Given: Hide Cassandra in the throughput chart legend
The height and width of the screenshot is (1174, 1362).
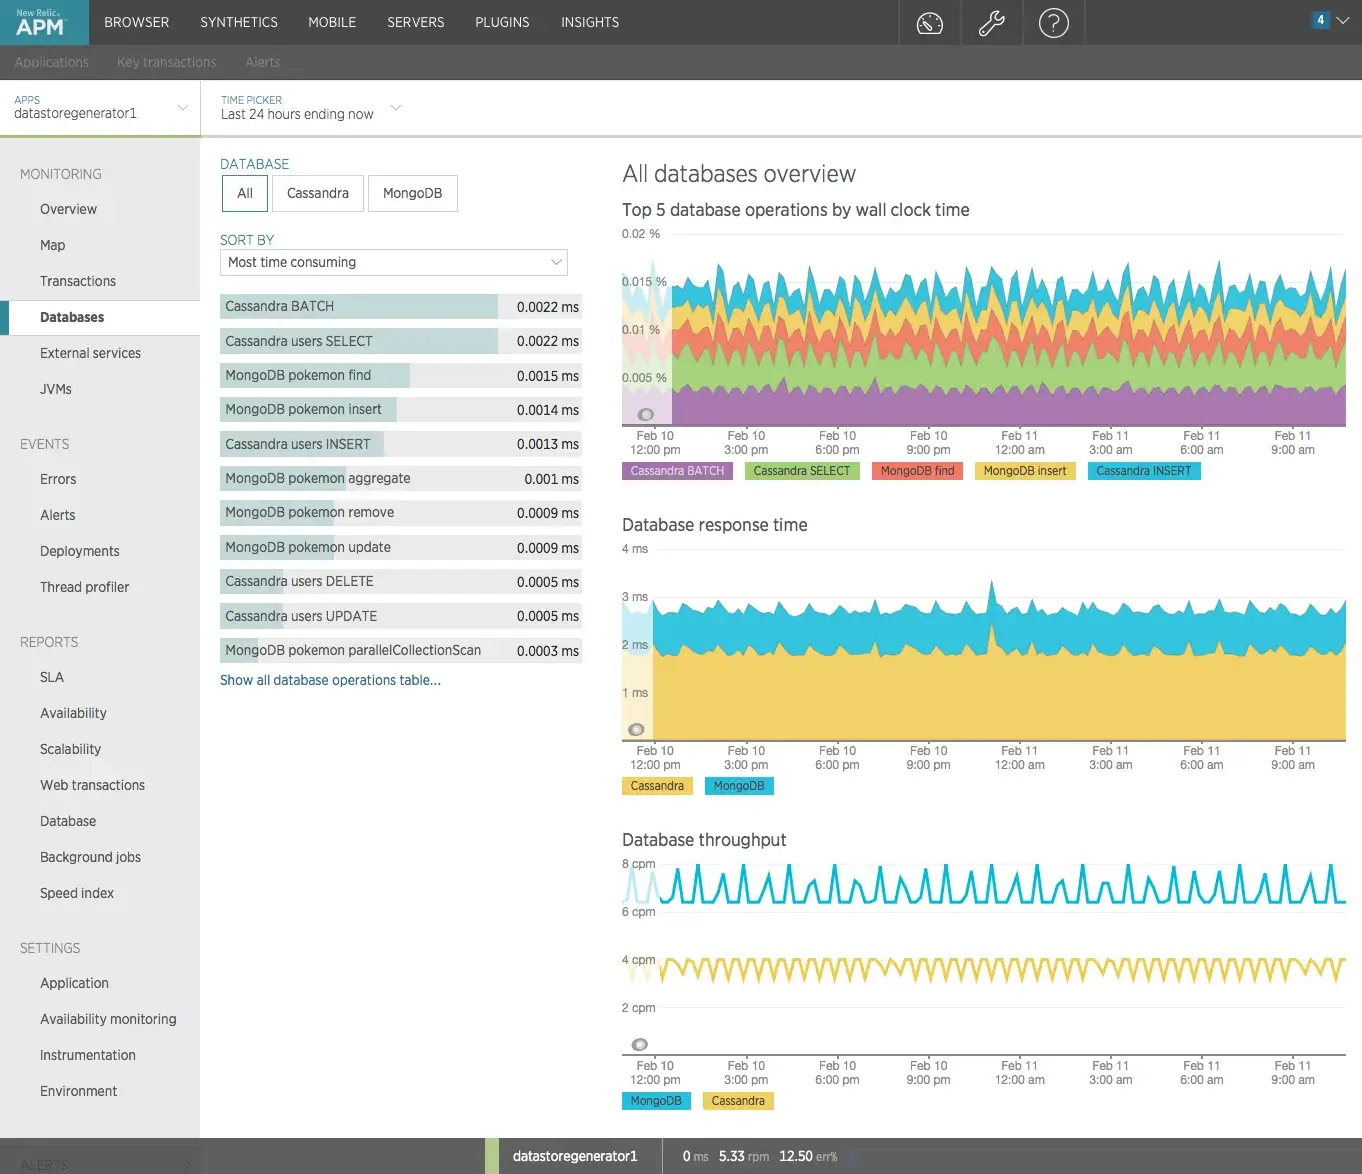Looking at the screenshot, I should coord(738,1100).
